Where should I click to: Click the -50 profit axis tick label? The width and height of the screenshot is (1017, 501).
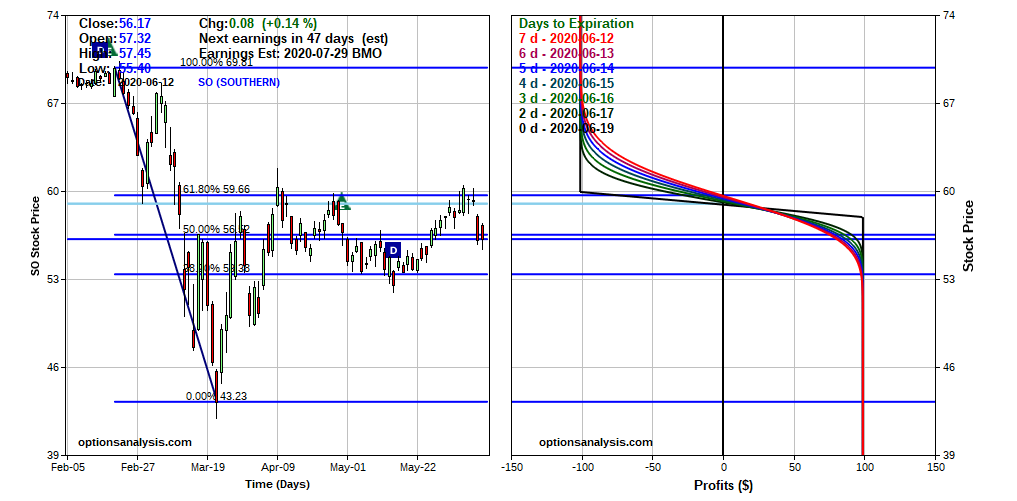(652, 467)
